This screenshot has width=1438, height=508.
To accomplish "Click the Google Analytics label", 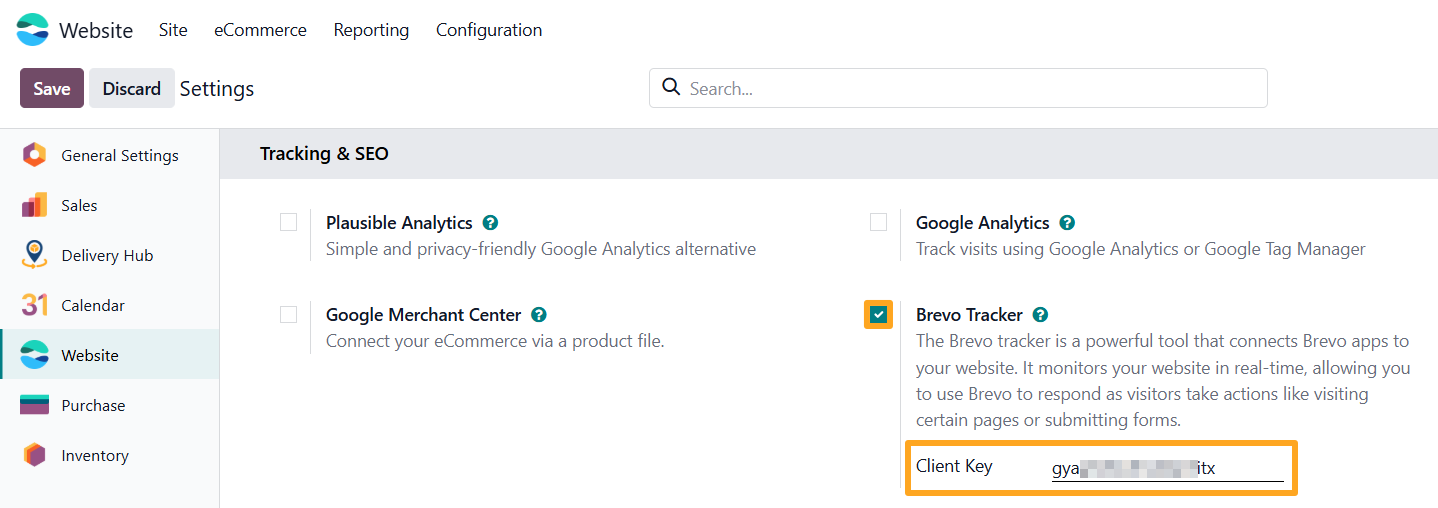I will (983, 223).
